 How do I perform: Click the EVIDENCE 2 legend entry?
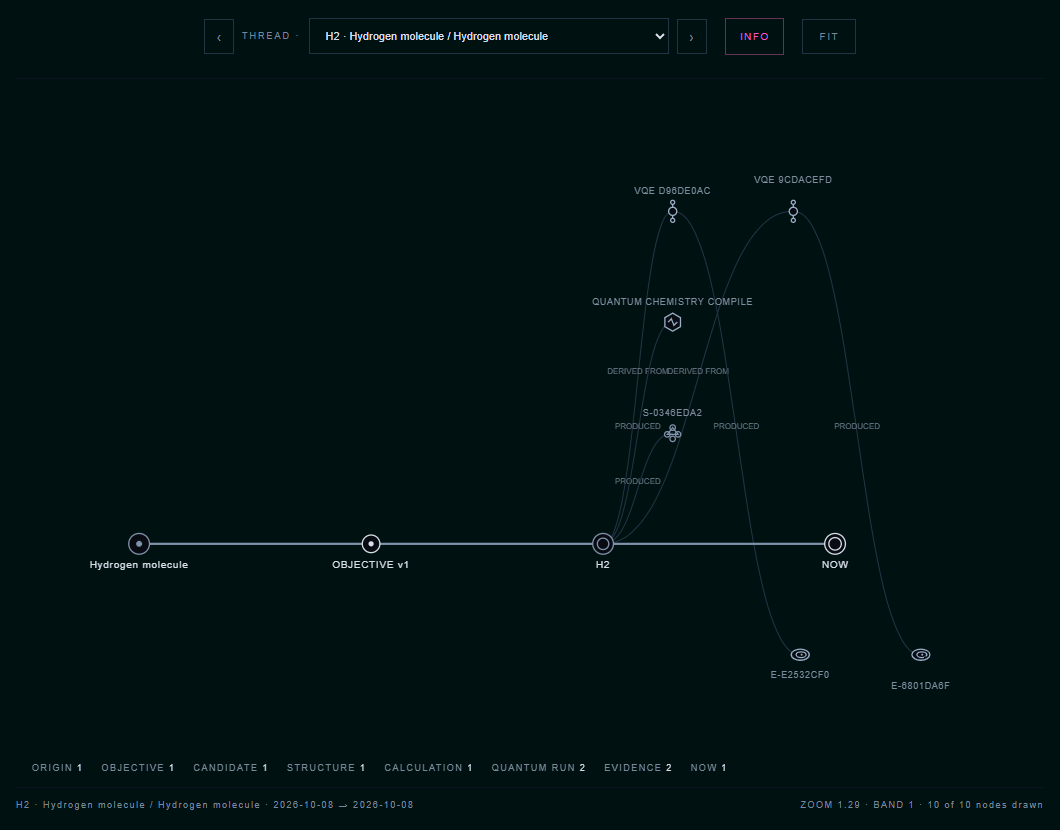[x=637, y=768]
